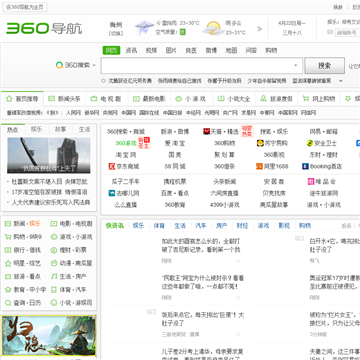Open the 4399小游戏 link
Image resolution: width=360 pixels, height=360 pixels.
pos(224,205)
